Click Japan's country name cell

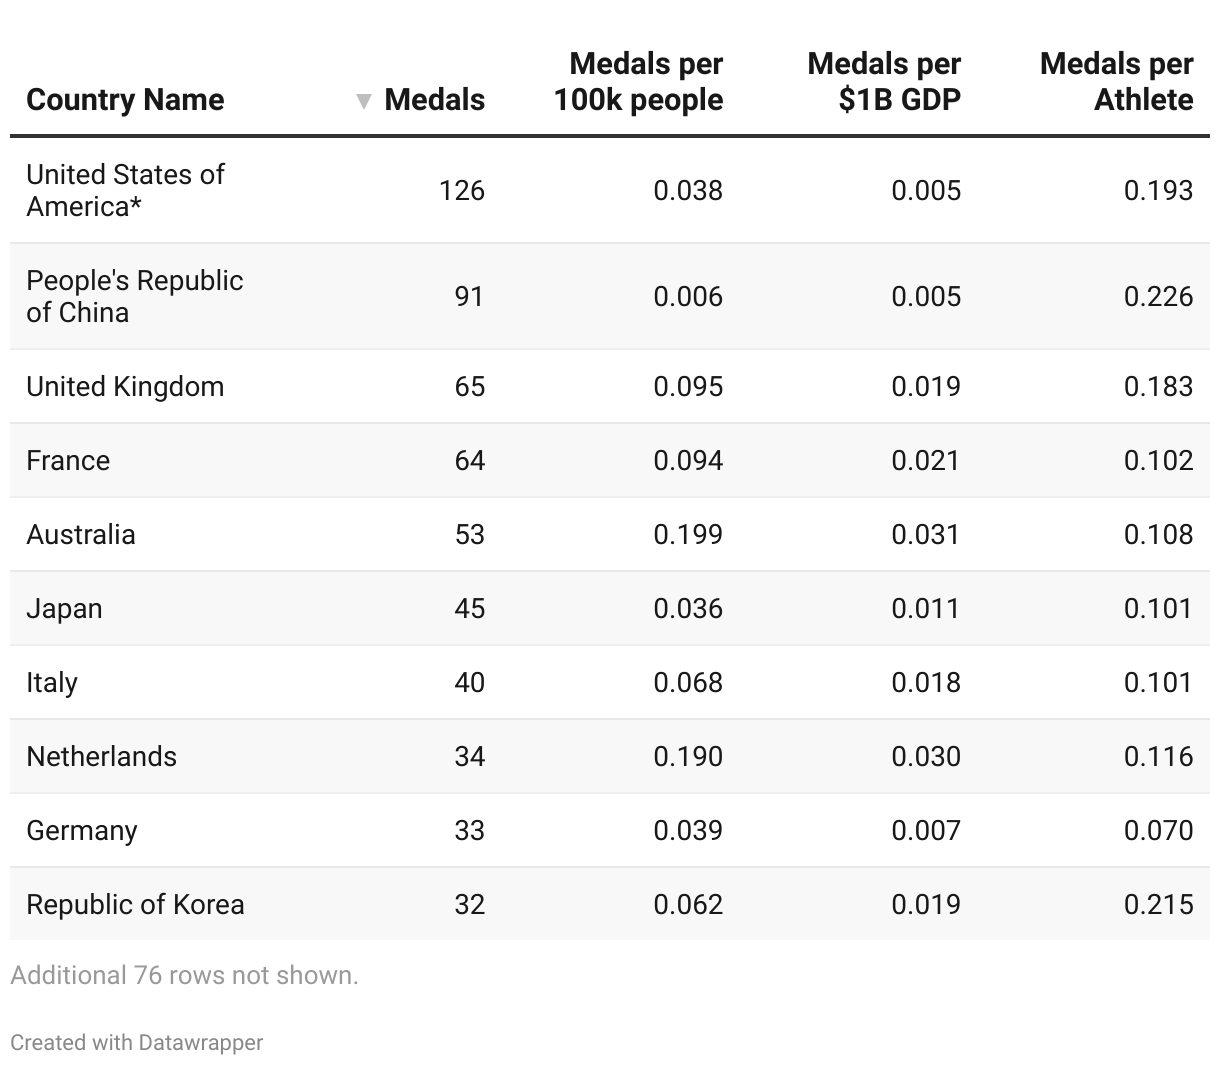[64, 609]
